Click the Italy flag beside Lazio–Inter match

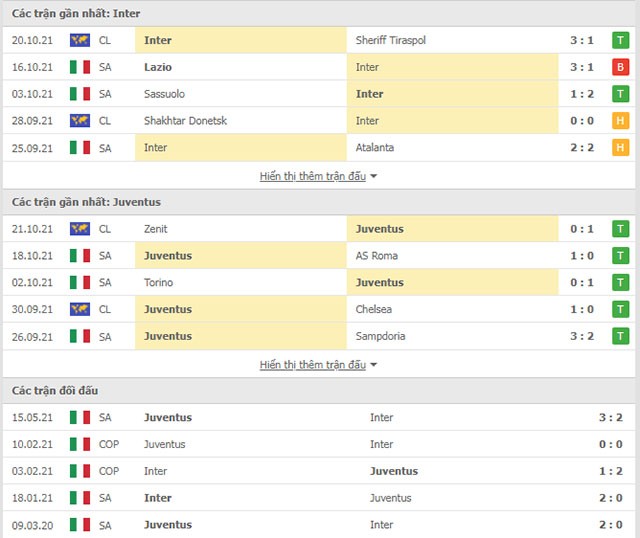click(79, 67)
